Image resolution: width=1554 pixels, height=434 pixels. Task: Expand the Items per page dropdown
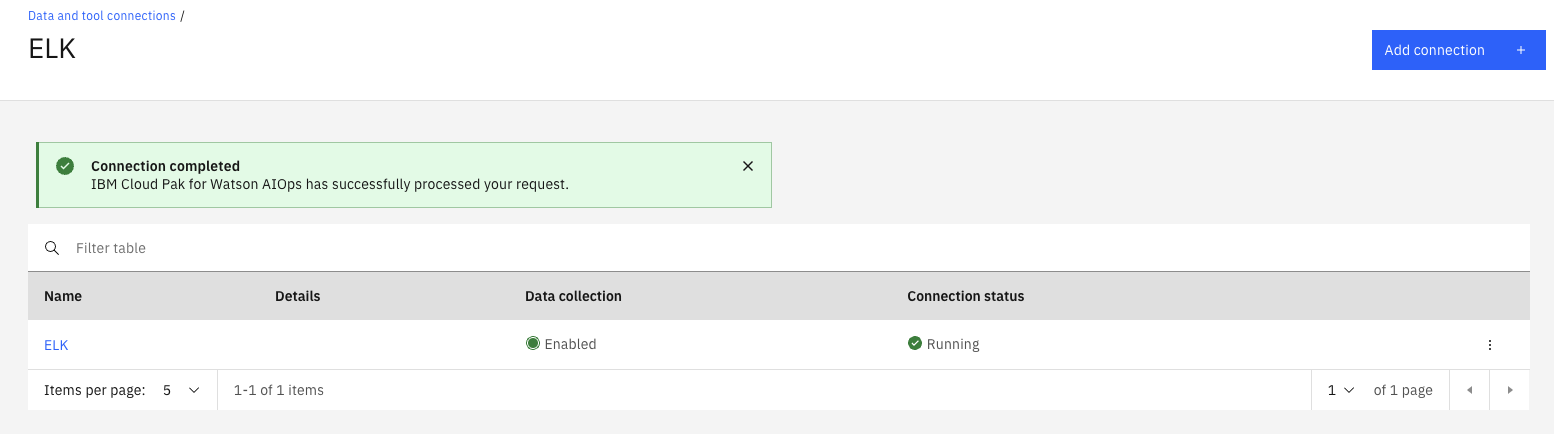(x=181, y=390)
